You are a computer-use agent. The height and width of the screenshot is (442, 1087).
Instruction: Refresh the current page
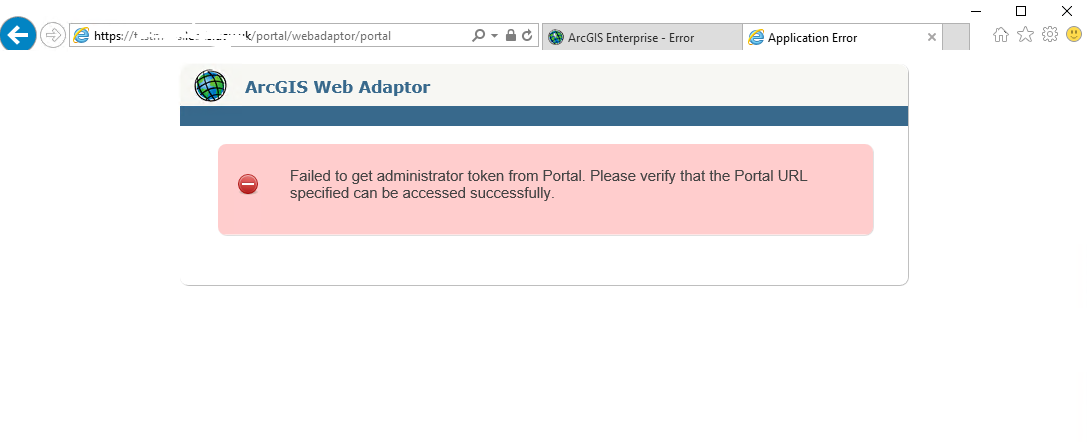coord(528,35)
